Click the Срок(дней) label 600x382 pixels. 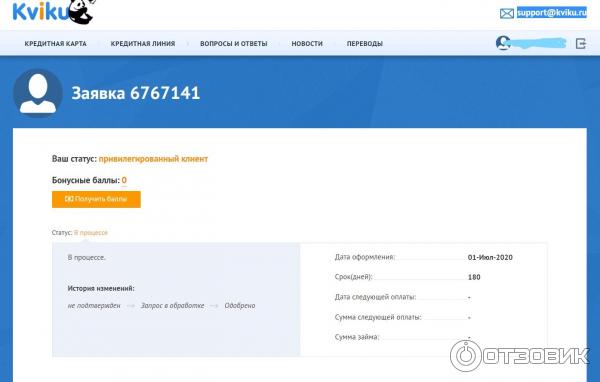pyautogui.click(x=353, y=277)
